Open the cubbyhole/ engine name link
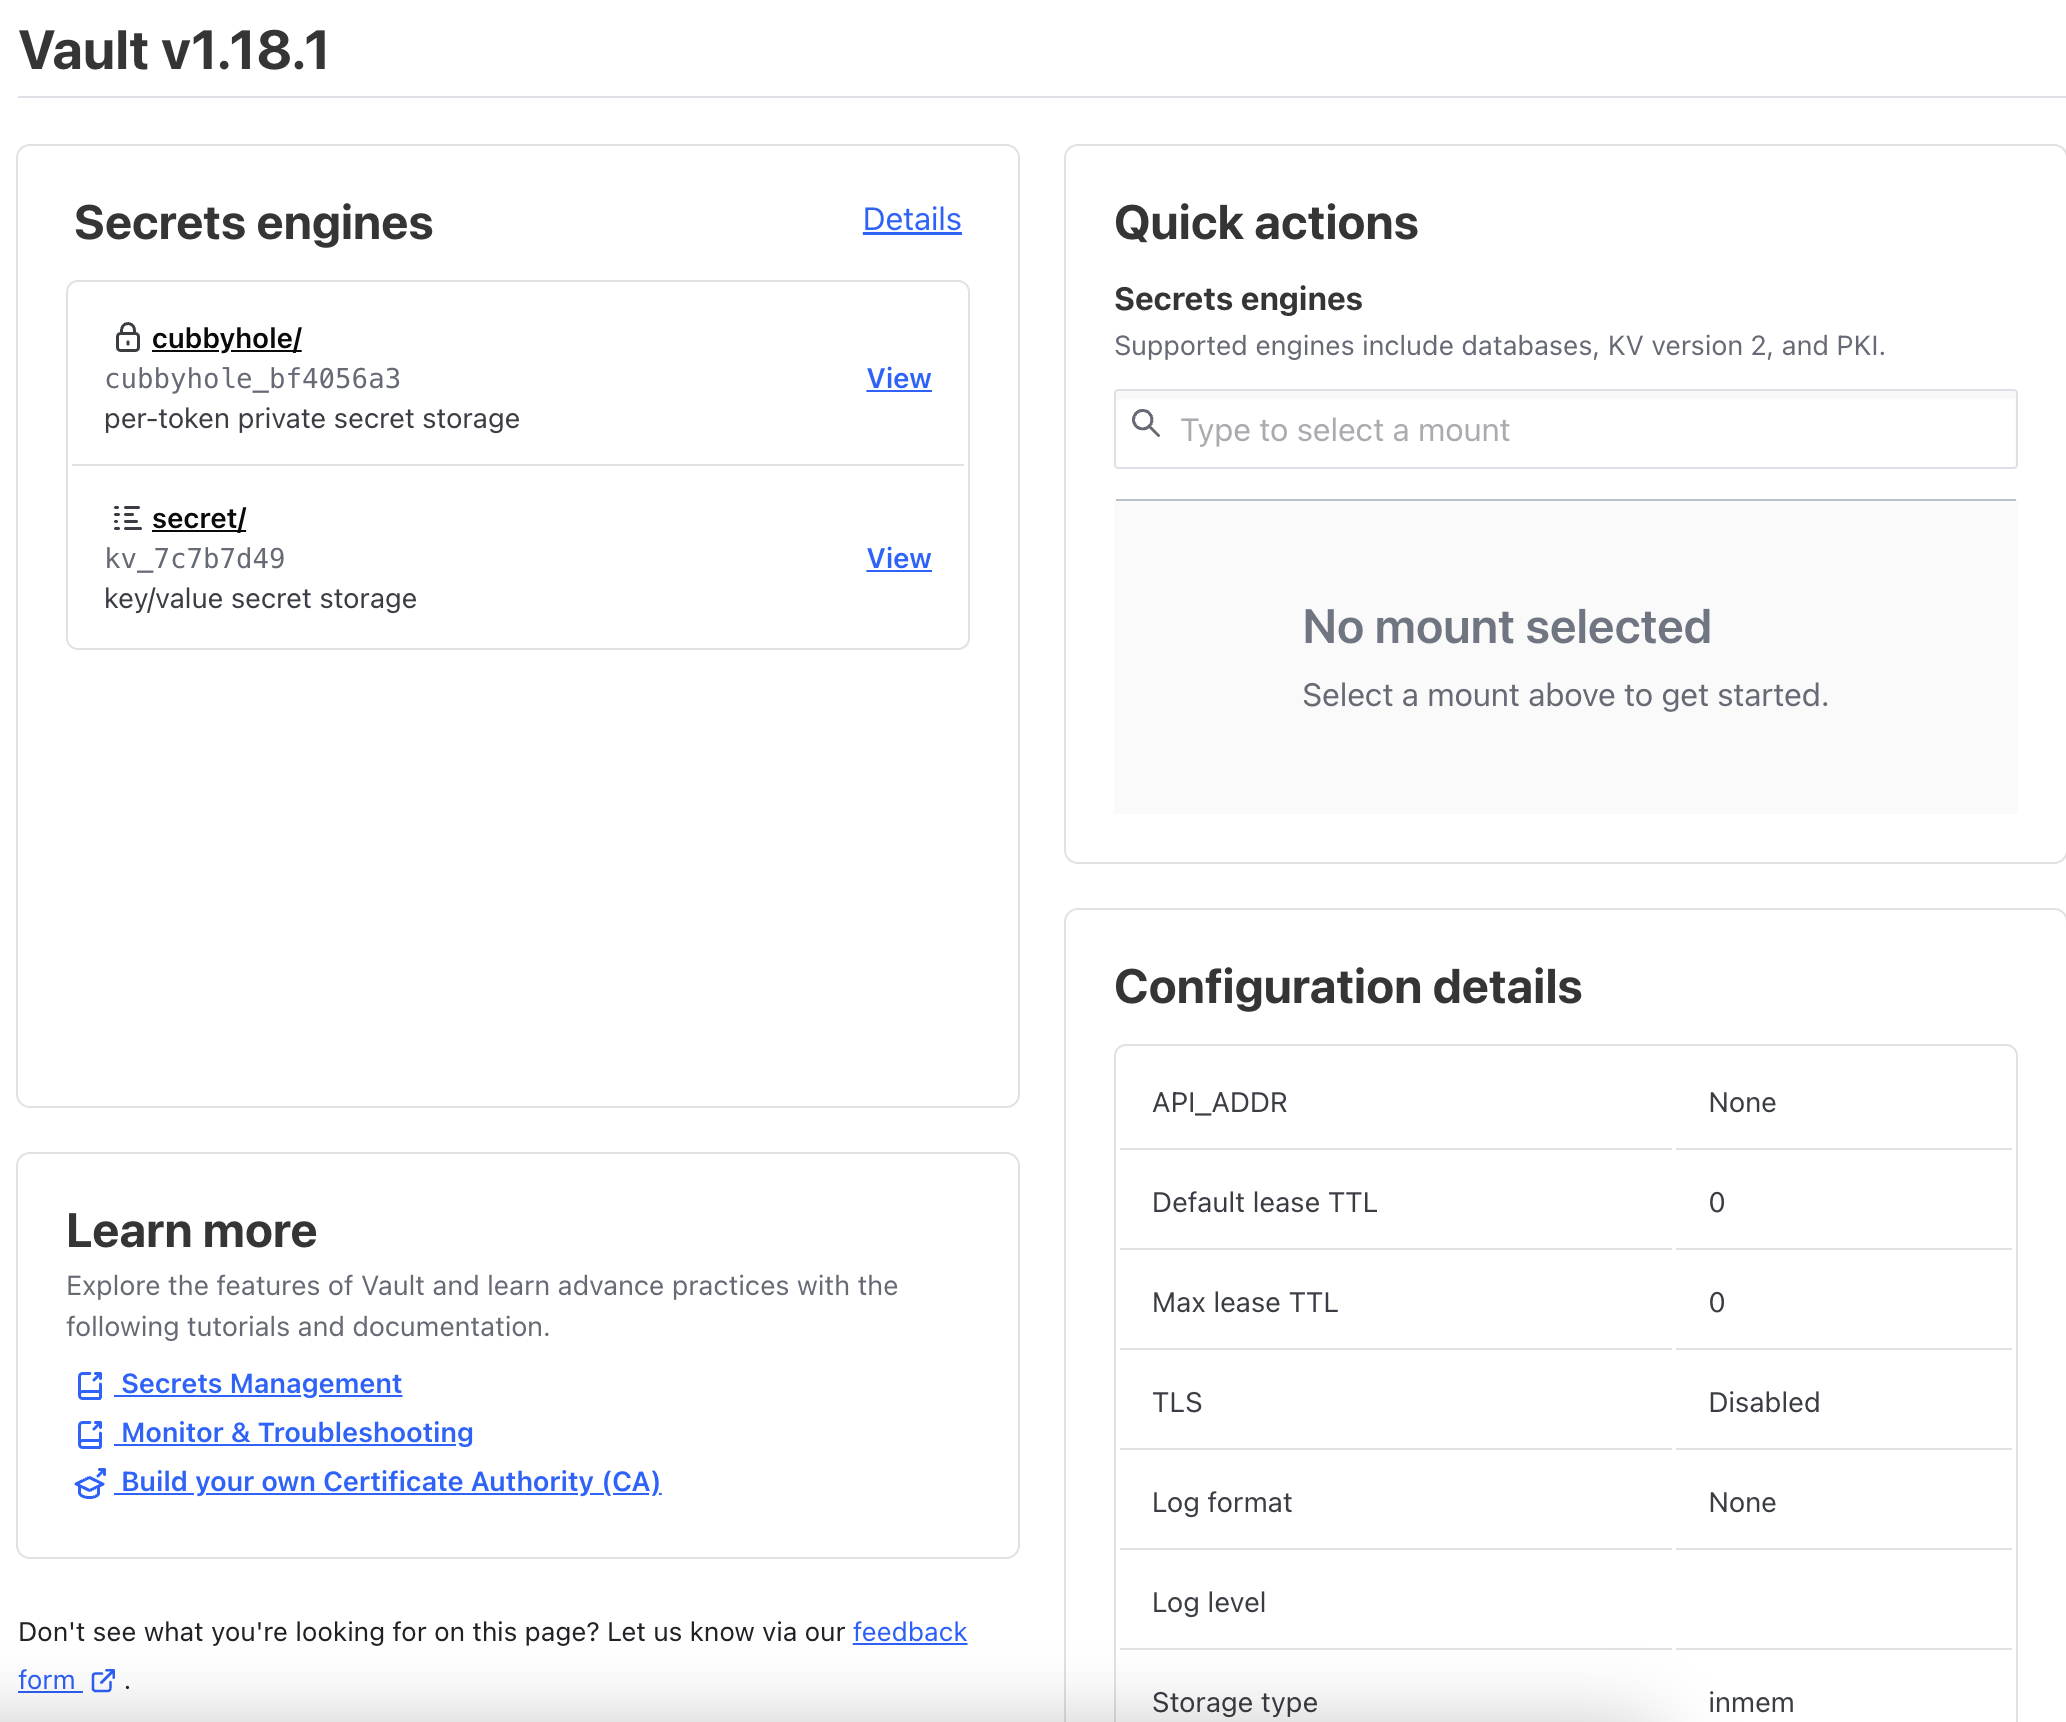The image size is (2066, 1722). click(226, 339)
